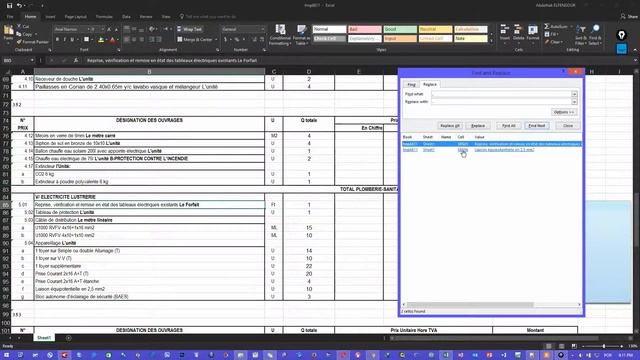Click the AutoSum sigma icon

coord(547,27)
